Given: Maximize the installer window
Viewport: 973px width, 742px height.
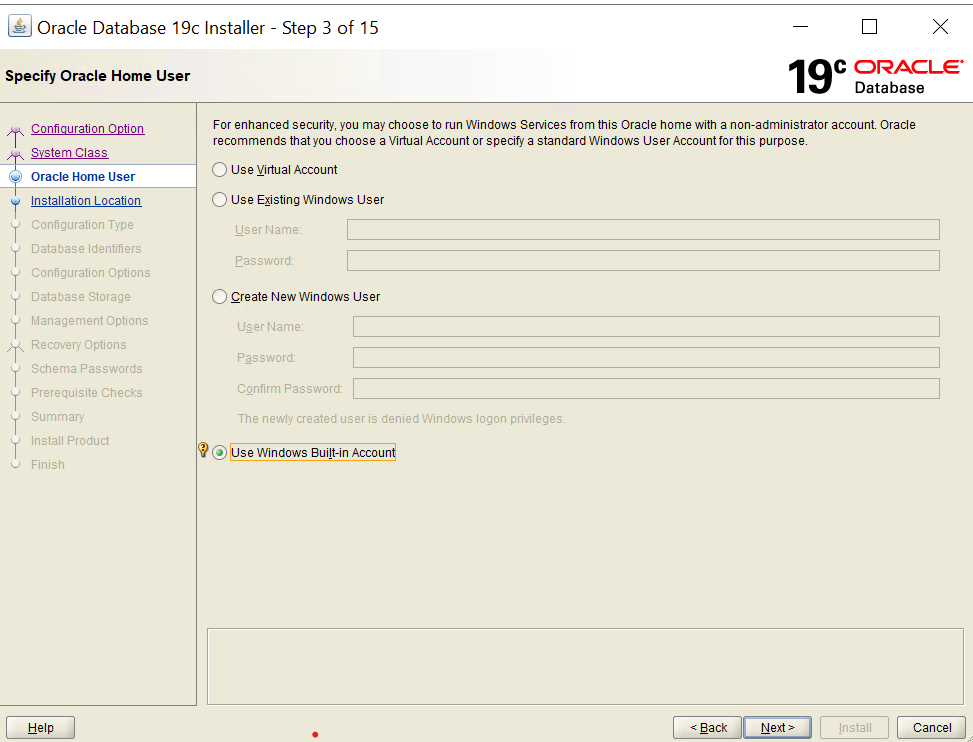Looking at the screenshot, I should (869, 27).
